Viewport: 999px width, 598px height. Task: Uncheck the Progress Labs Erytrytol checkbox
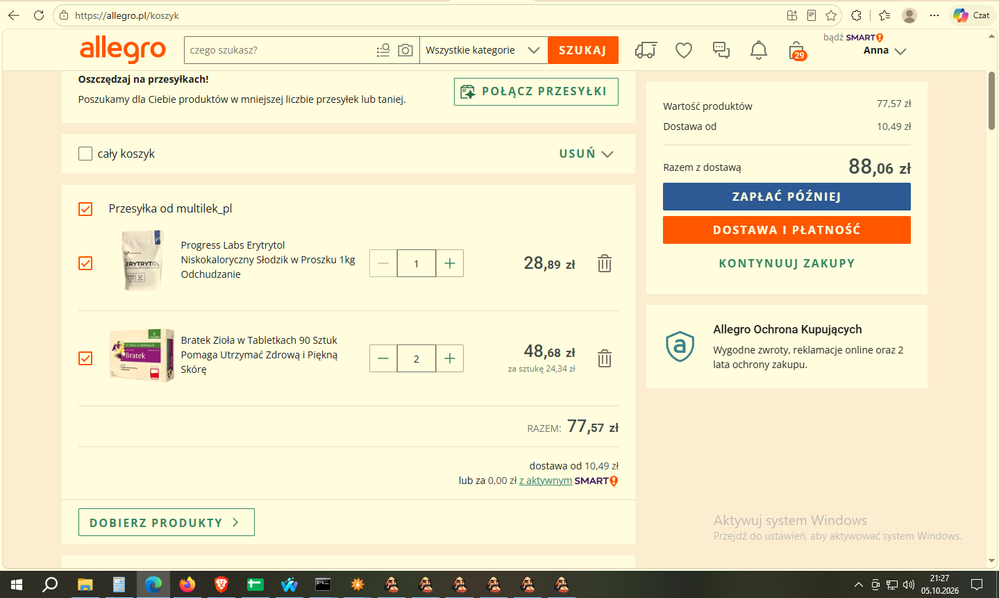pos(85,263)
